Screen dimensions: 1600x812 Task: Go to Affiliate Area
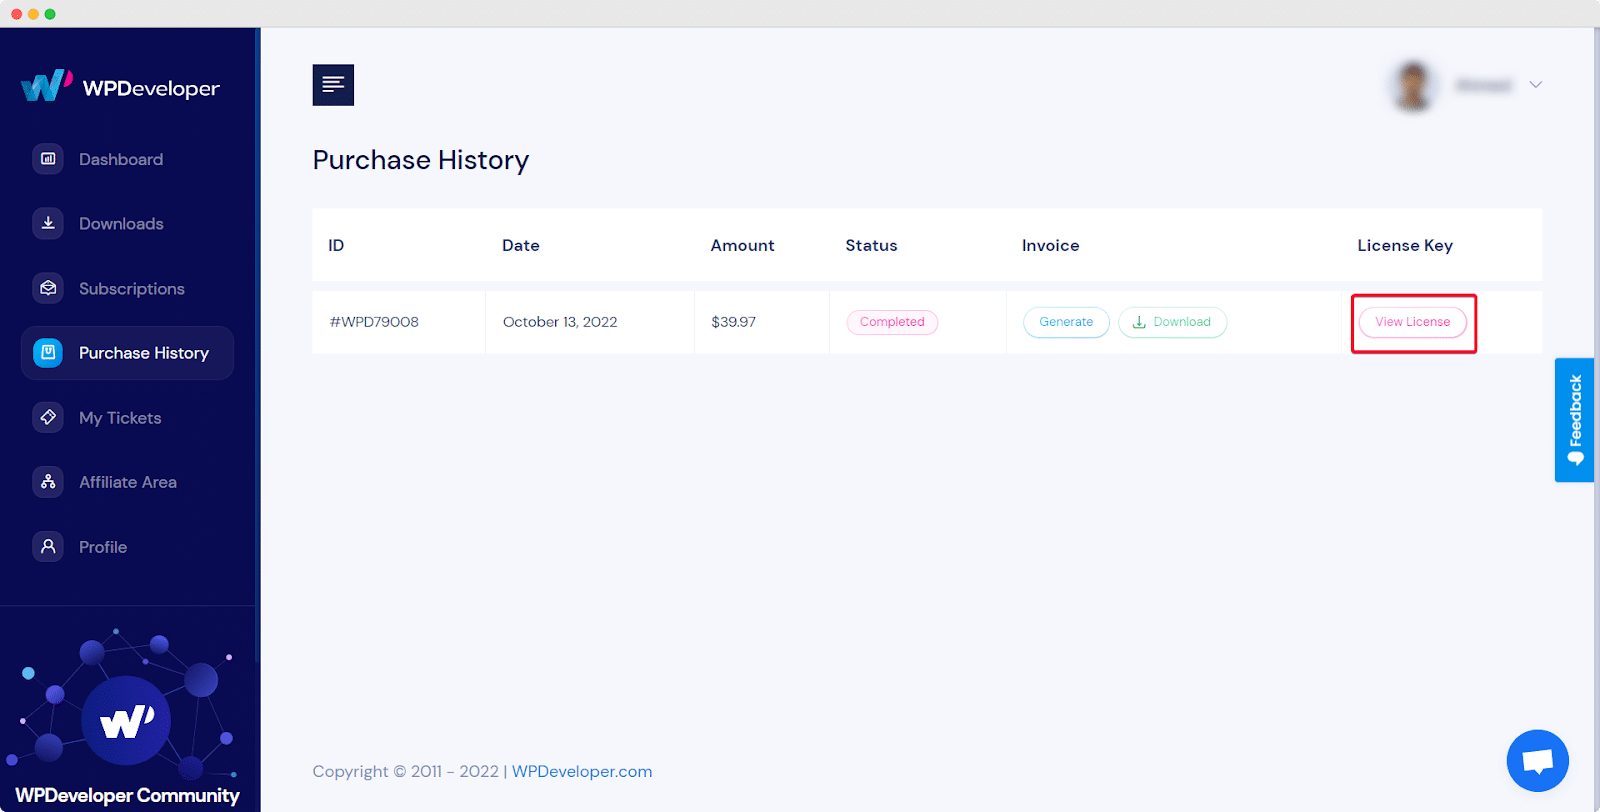point(128,482)
